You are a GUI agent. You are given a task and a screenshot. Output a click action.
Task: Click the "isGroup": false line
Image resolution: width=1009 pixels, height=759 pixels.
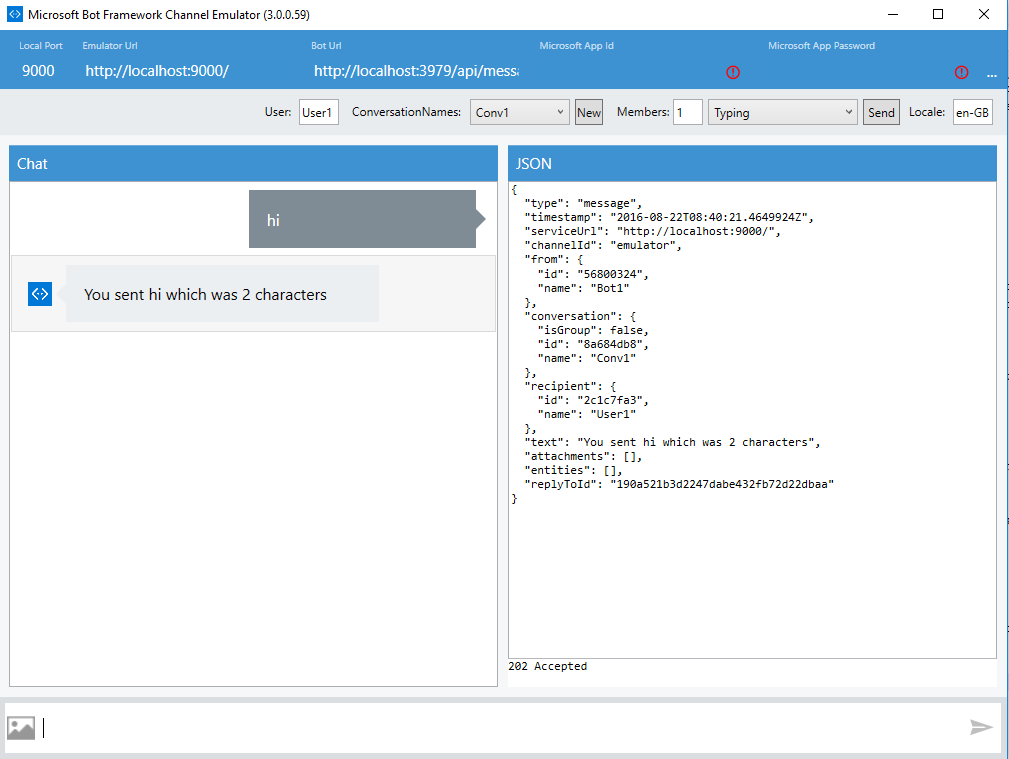coord(593,330)
